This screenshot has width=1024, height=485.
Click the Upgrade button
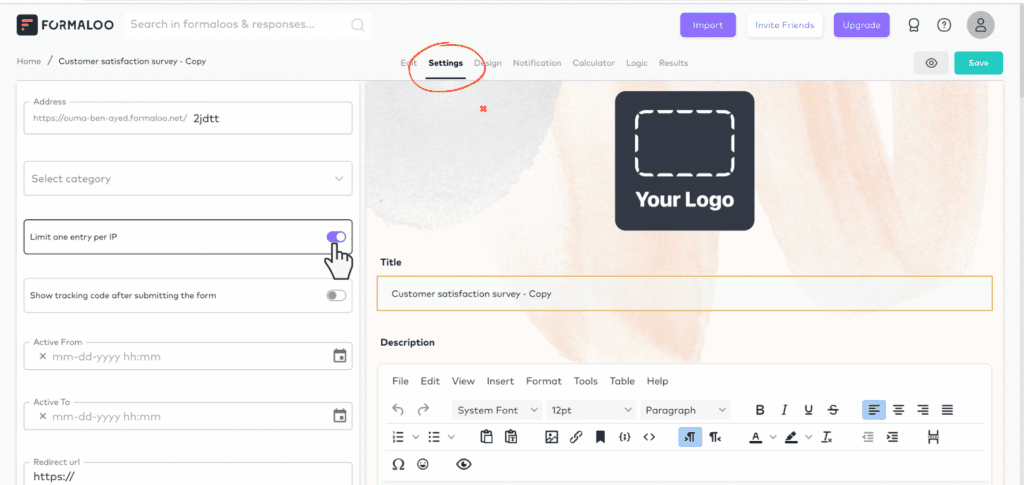pyautogui.click(x=861, y=25)
